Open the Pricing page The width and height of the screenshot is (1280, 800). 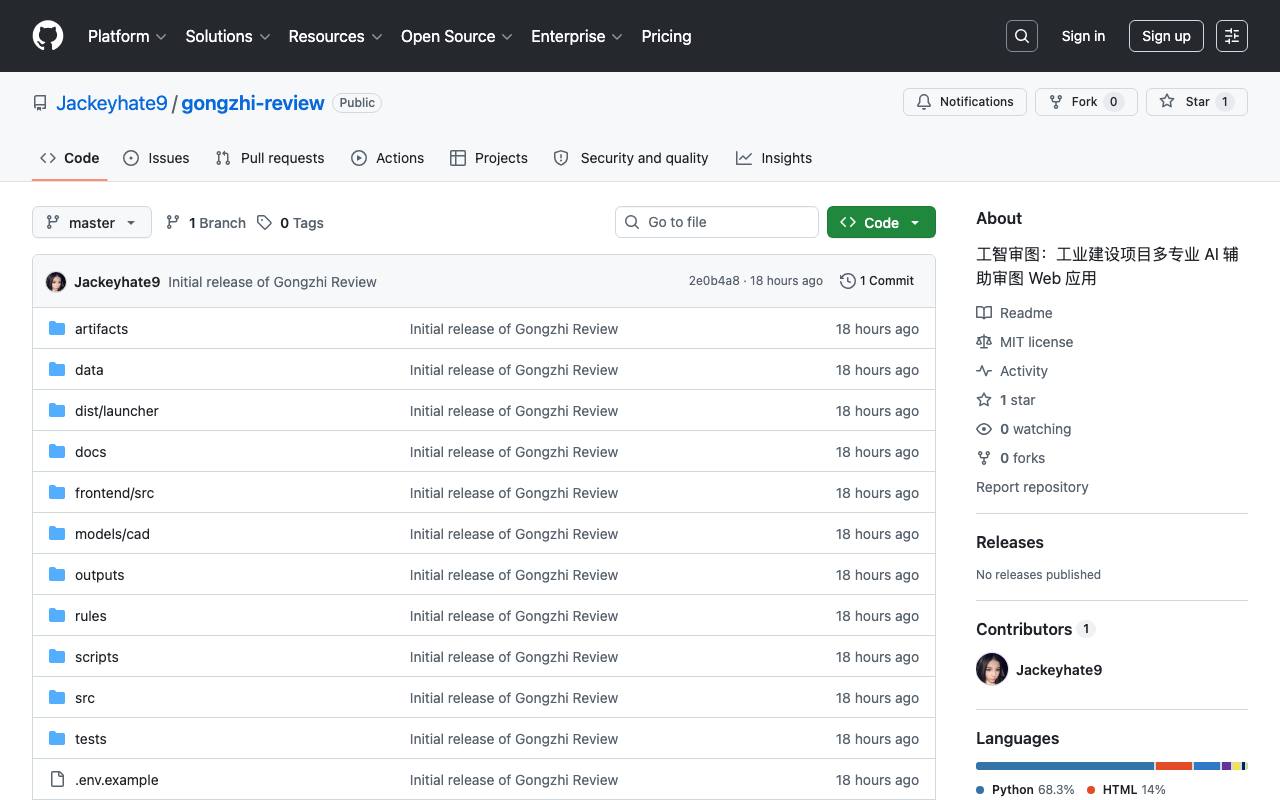666,36
